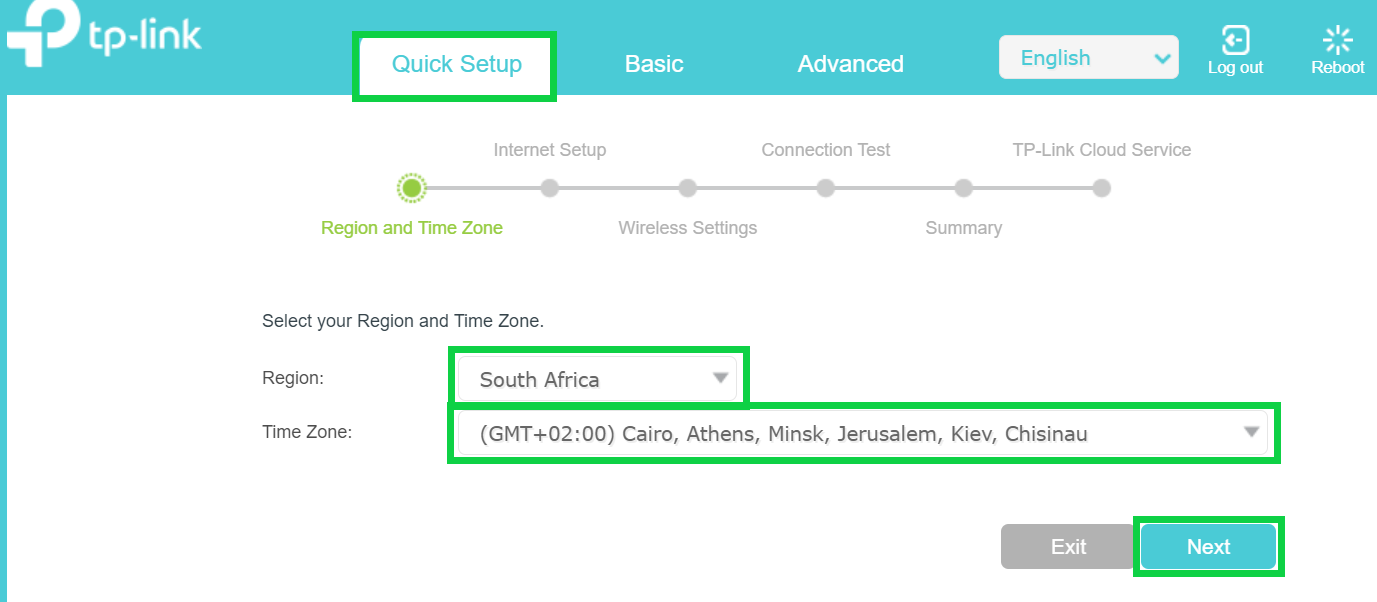Click the Log out icon
Viewport: 1377px width, 602px height.
coord(1235,41)
